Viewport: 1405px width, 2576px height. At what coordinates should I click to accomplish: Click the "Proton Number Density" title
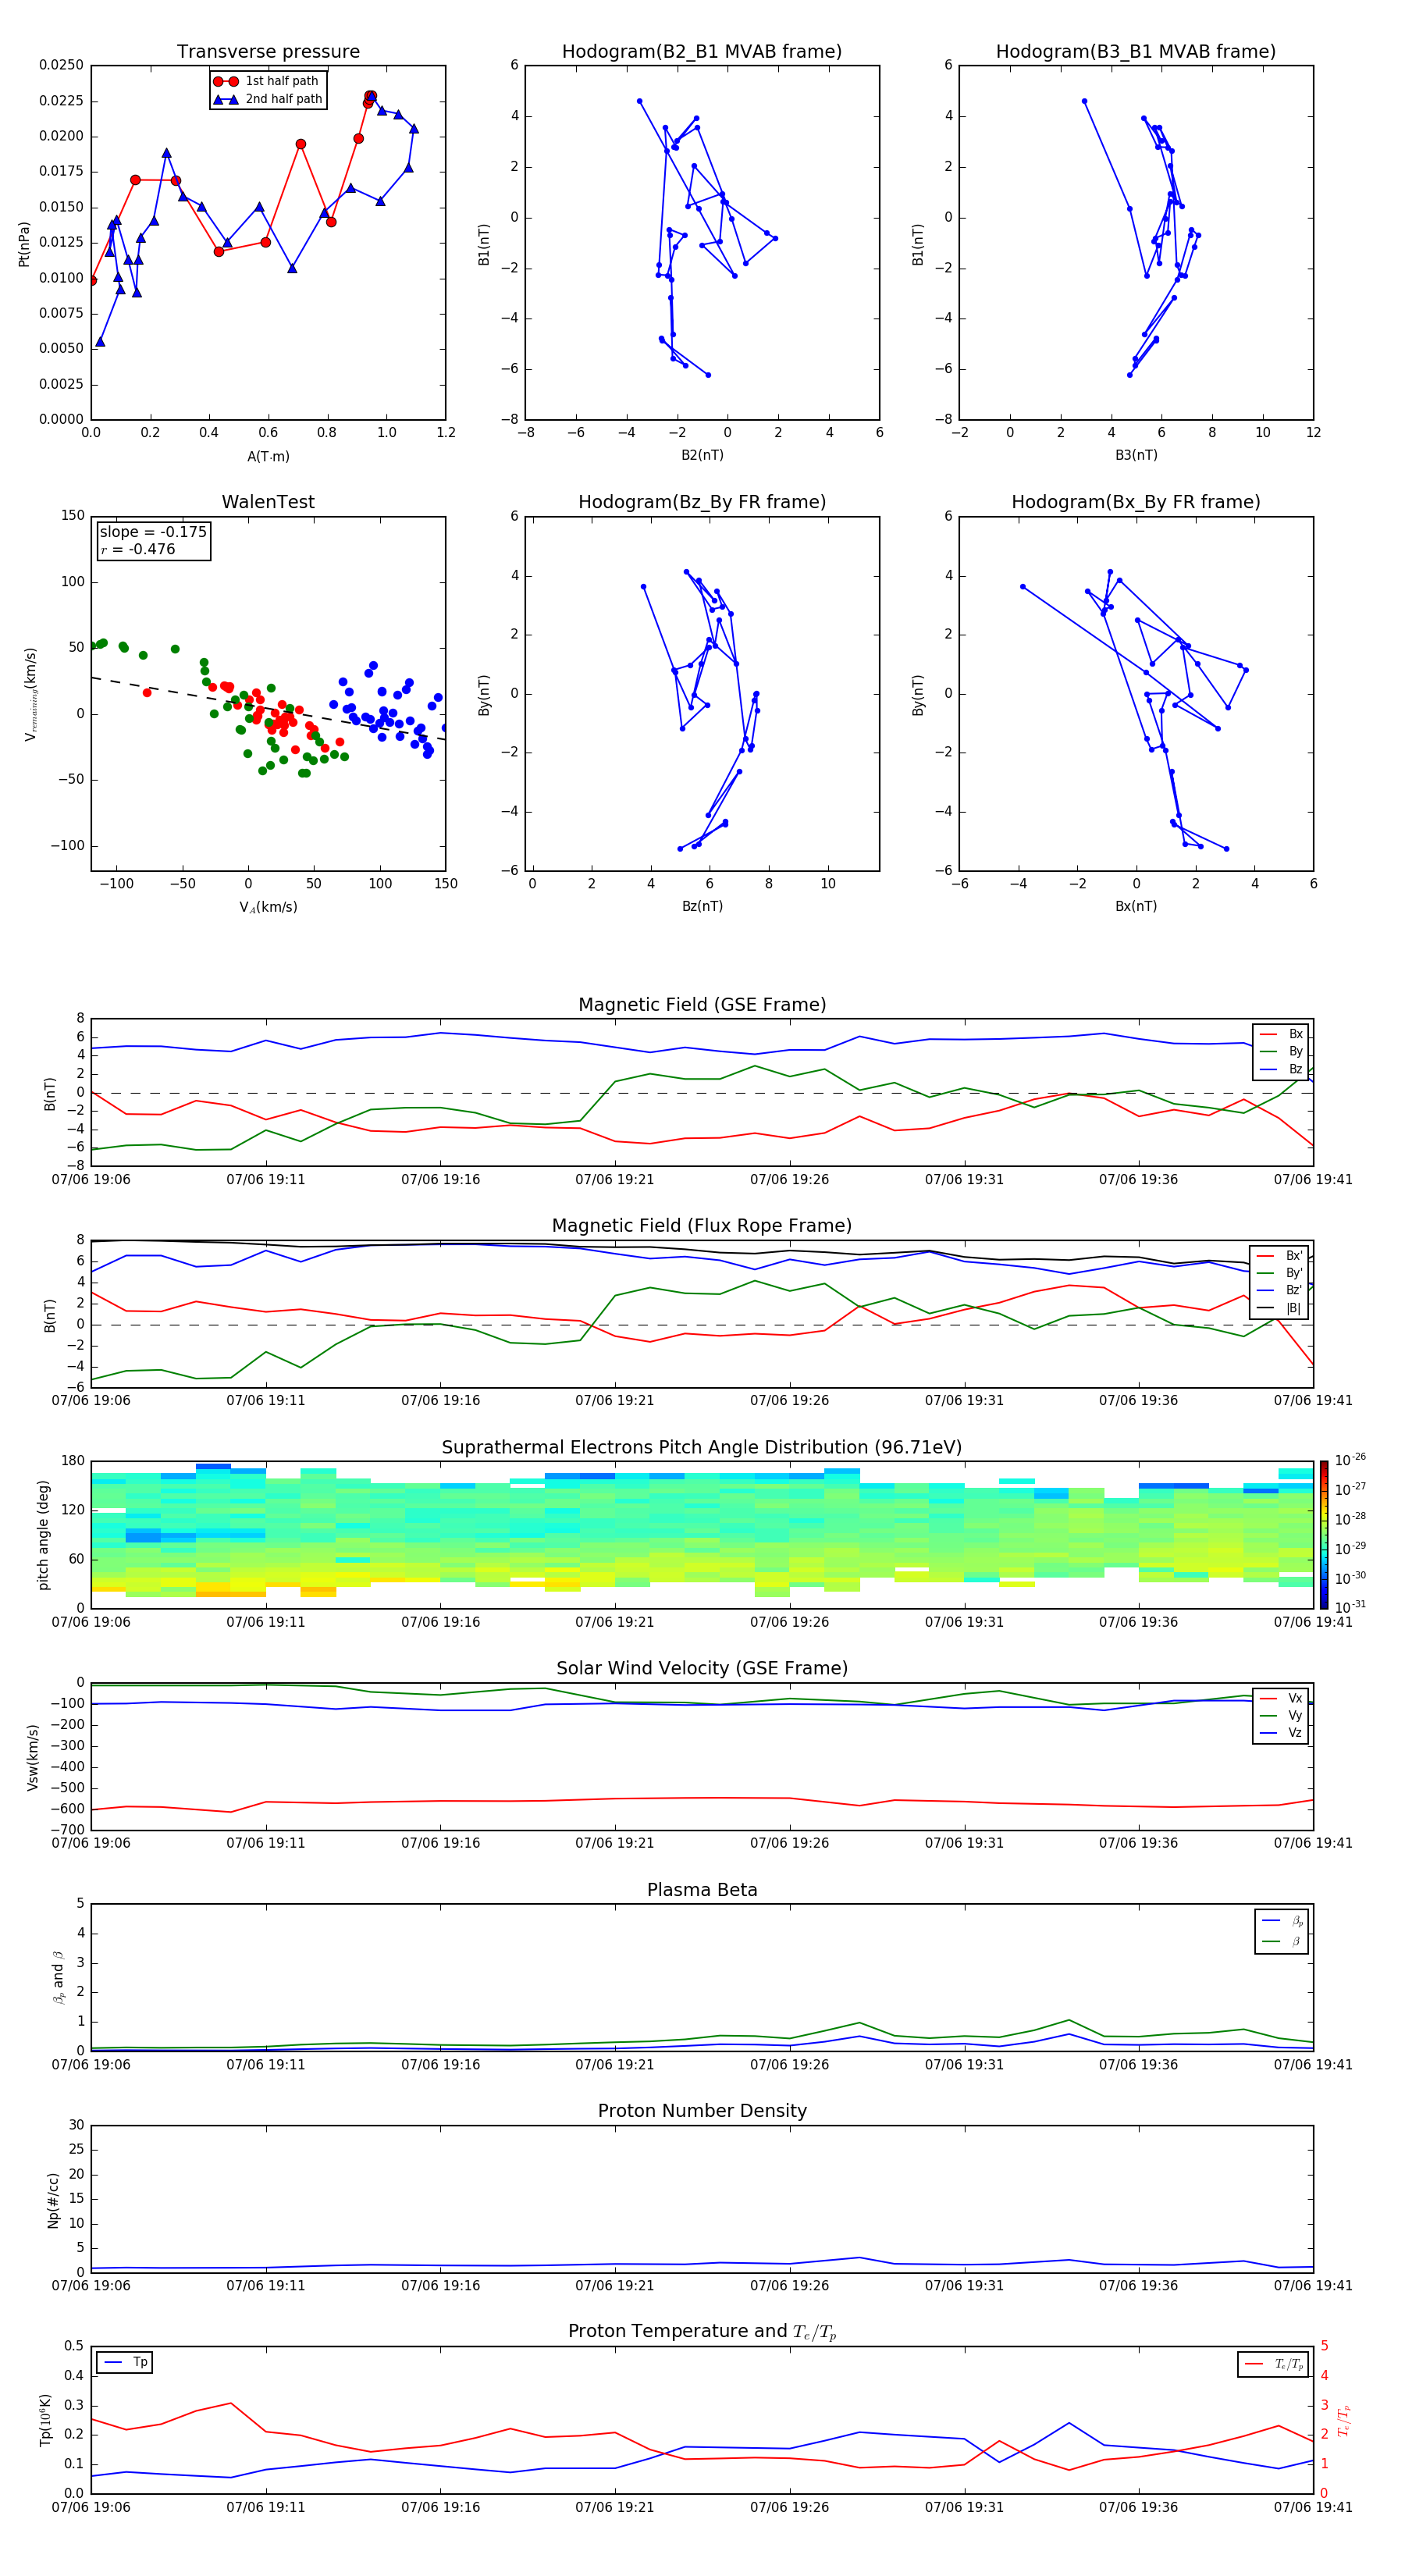[702, 2111]
